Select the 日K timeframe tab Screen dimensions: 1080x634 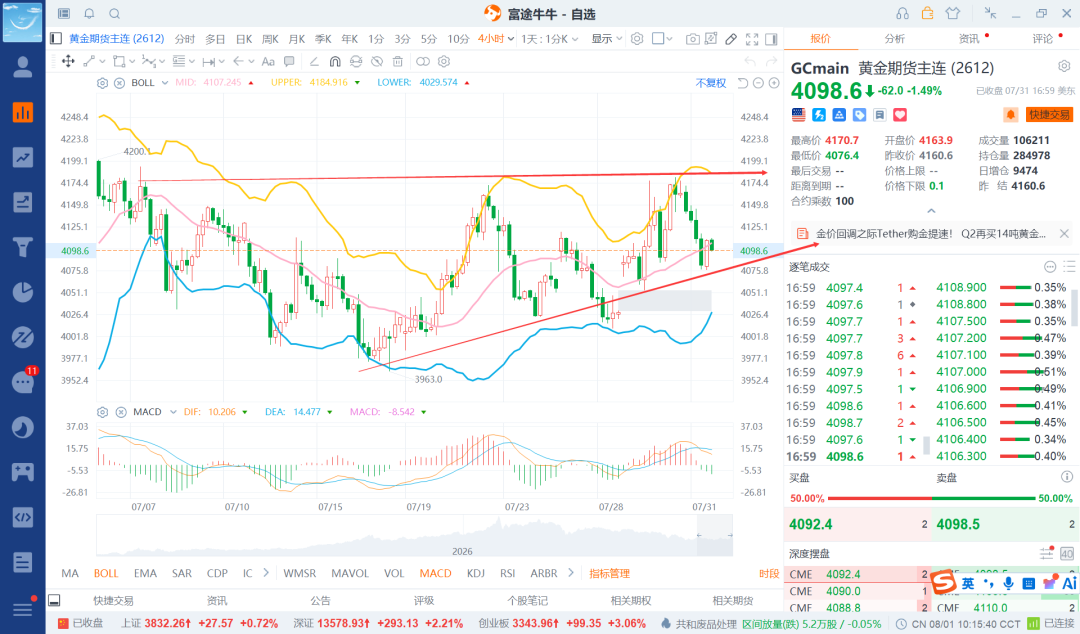(244, 39)
